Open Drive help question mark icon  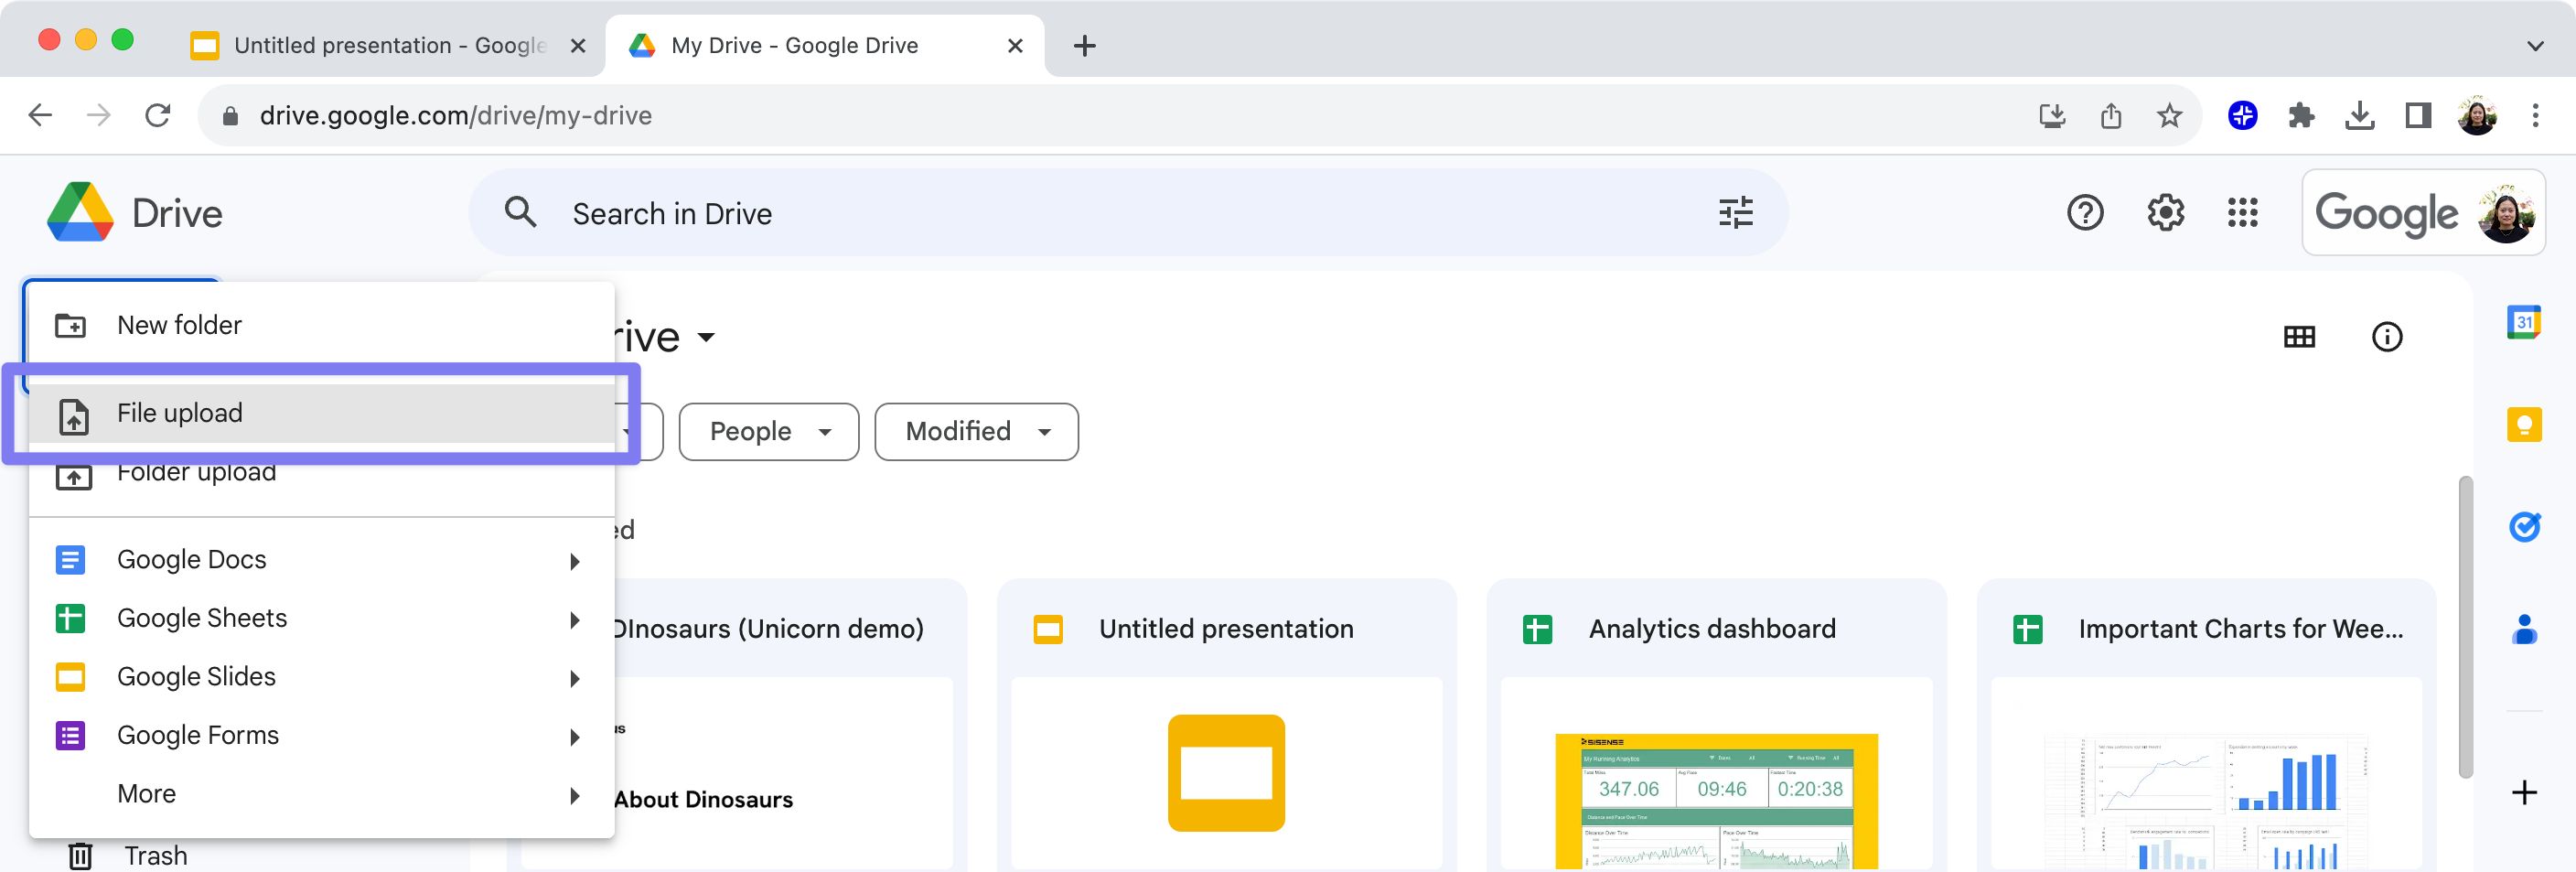point(2085,213)
